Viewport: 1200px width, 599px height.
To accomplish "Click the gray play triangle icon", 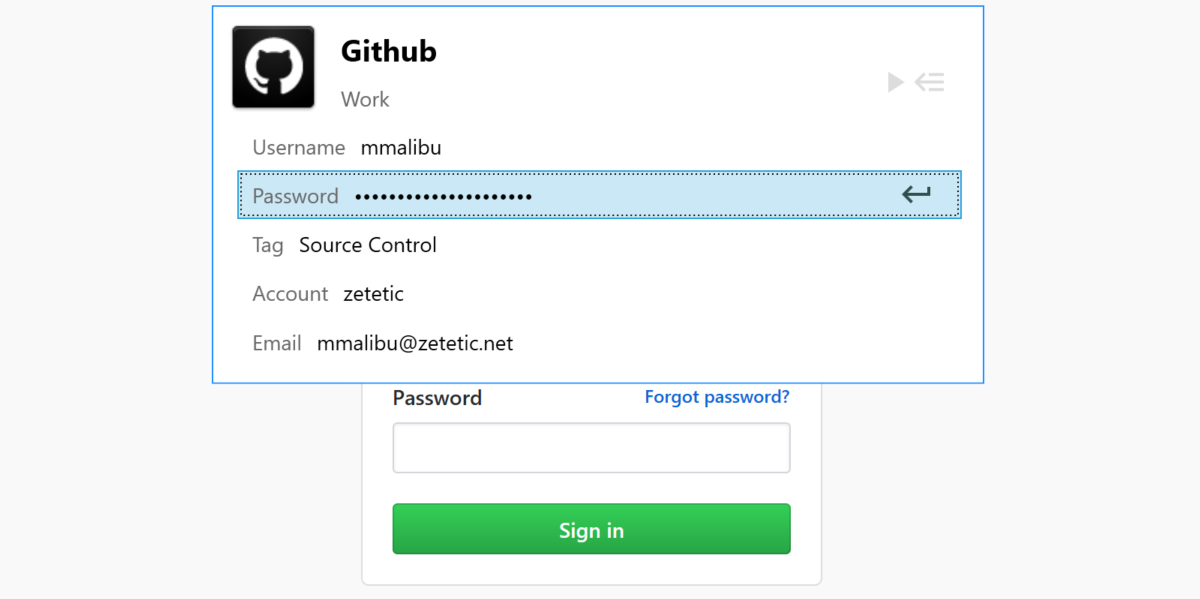I will 896,82.
